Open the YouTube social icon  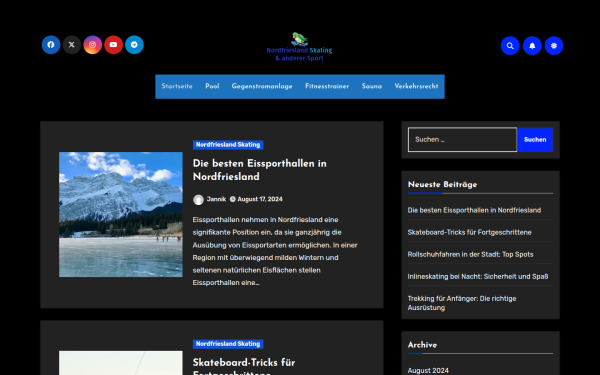tap(113, 45)
